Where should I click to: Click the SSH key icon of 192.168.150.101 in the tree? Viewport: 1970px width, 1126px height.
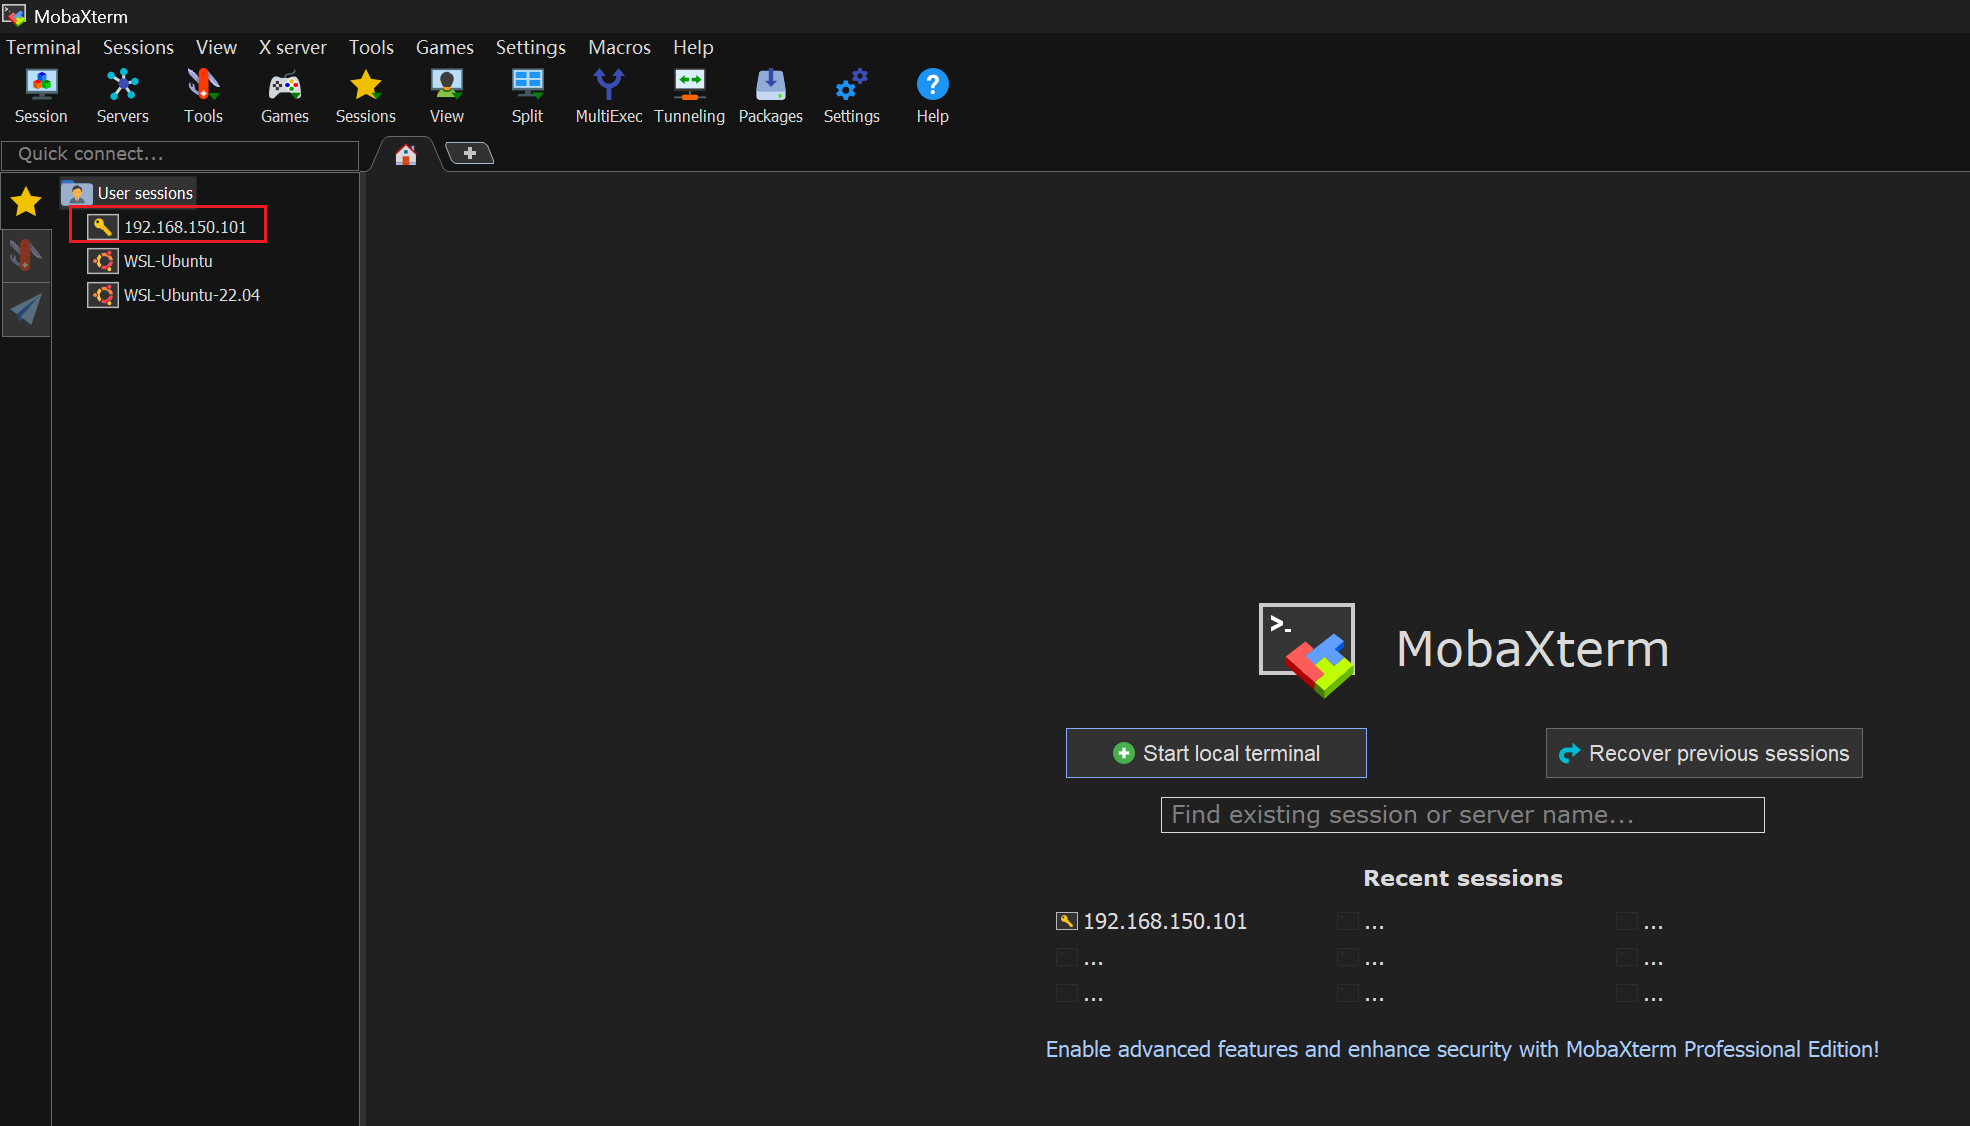point(102,227)
